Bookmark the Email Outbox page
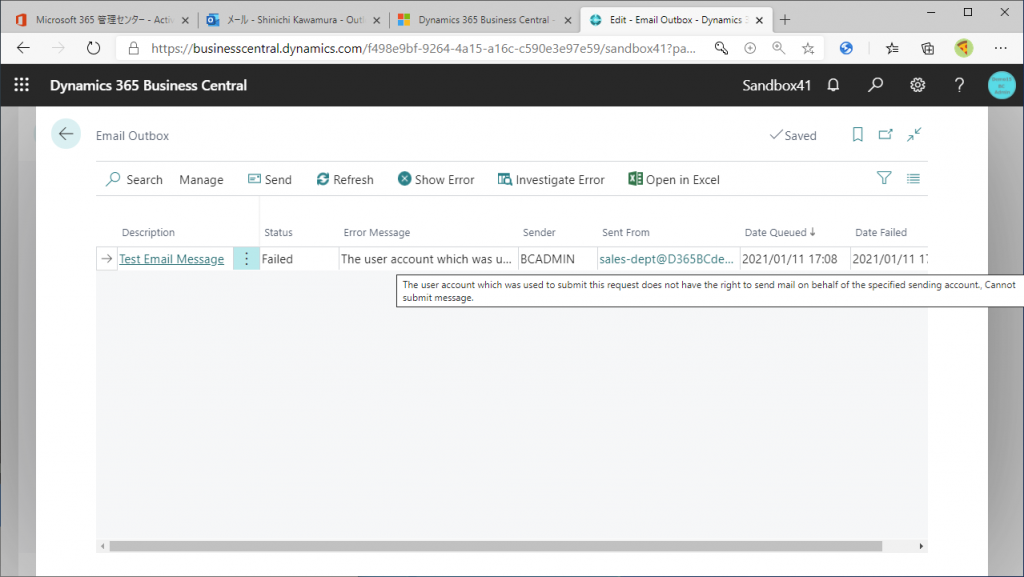The image size is (1024, 577). pyautogui.click(x=857, y=134)
